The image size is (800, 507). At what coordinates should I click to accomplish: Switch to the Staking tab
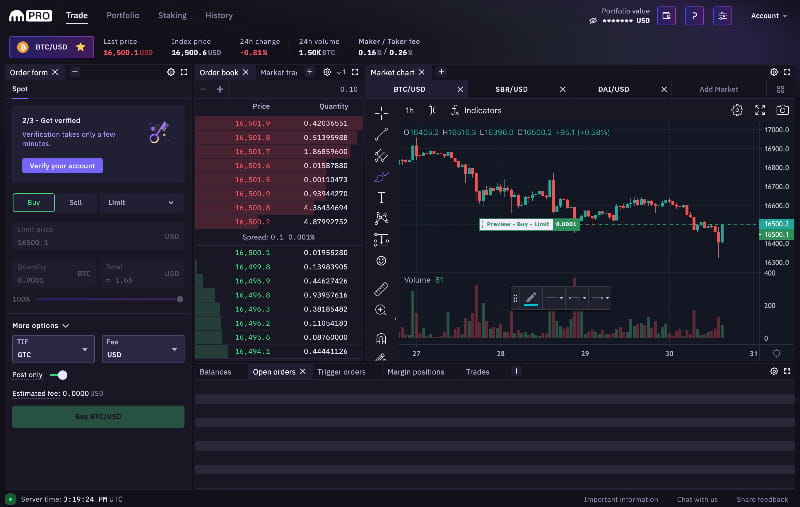click(x=172, y=16)
